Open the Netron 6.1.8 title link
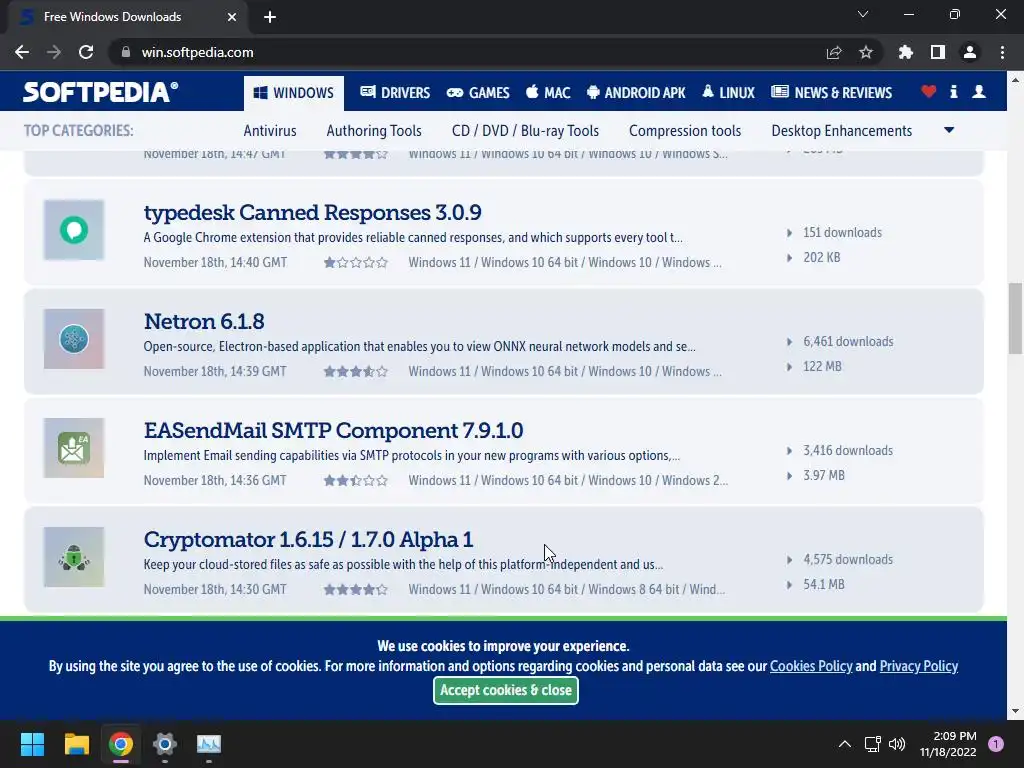The image size is (1024, 768). point(204,321)
